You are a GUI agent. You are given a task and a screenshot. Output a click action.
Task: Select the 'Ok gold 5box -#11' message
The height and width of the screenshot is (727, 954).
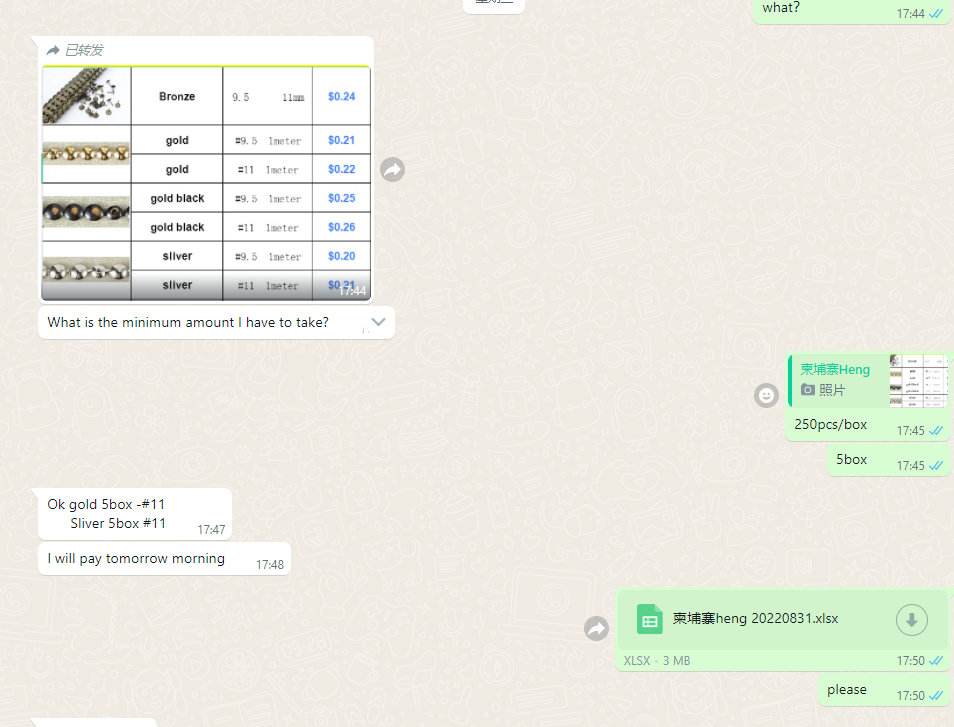[135, 513]
